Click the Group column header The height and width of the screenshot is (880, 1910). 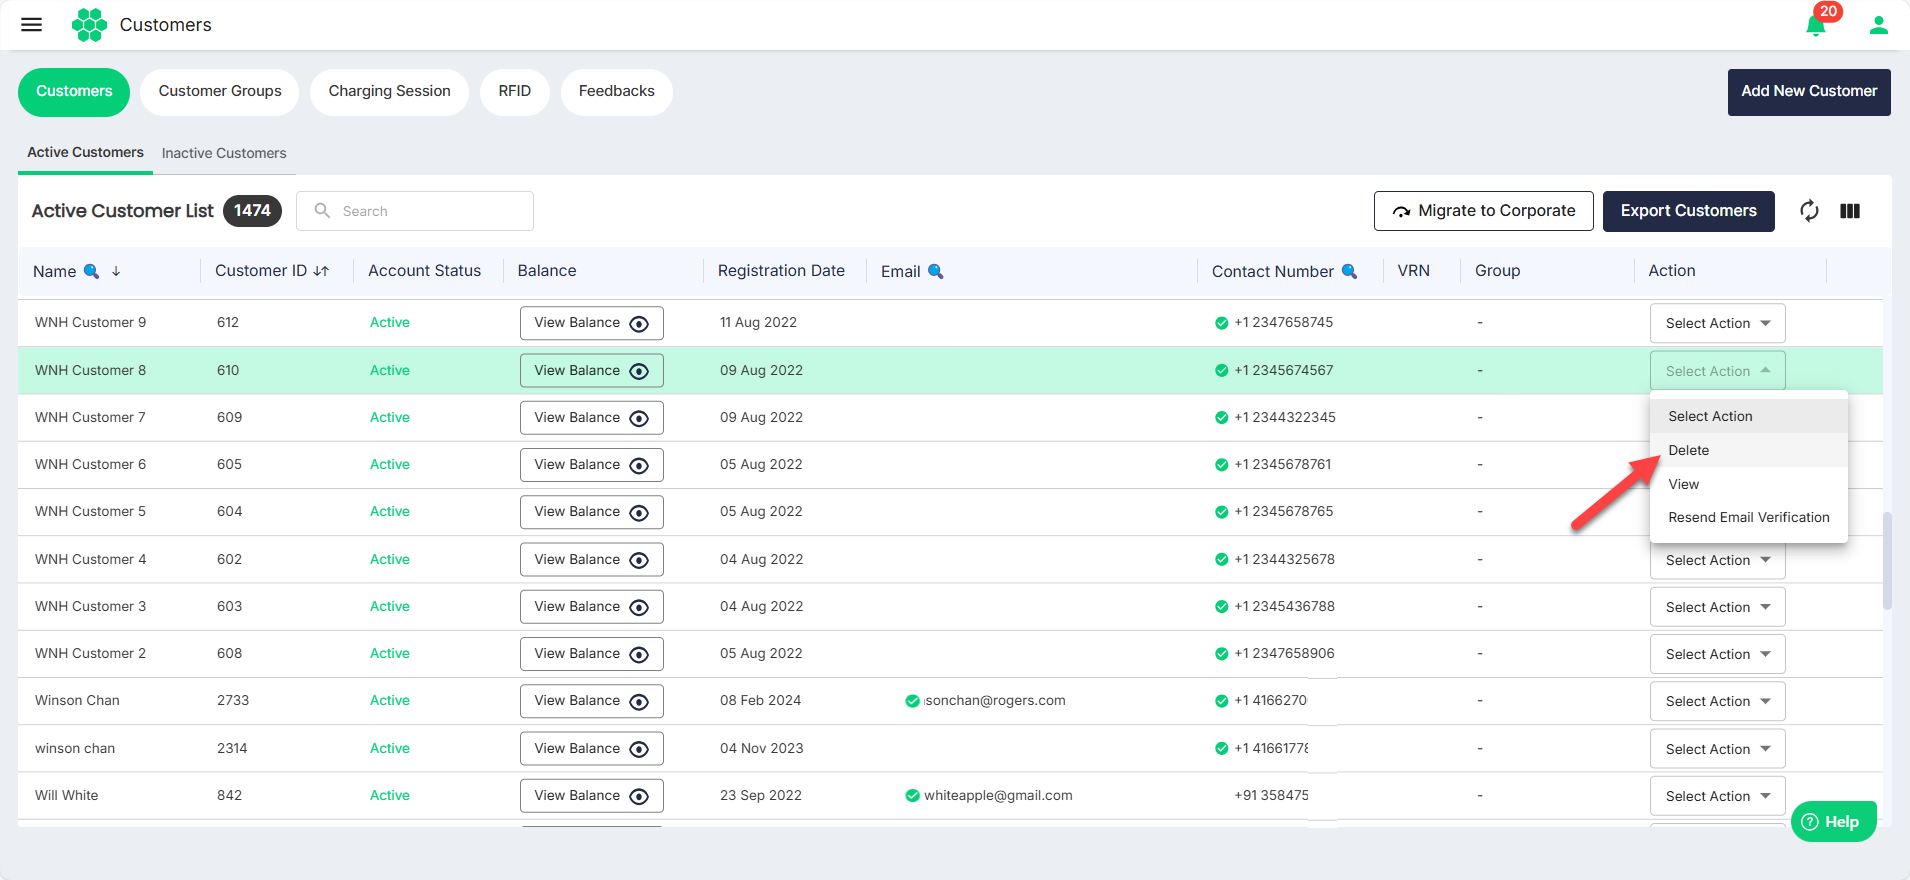1497,271
